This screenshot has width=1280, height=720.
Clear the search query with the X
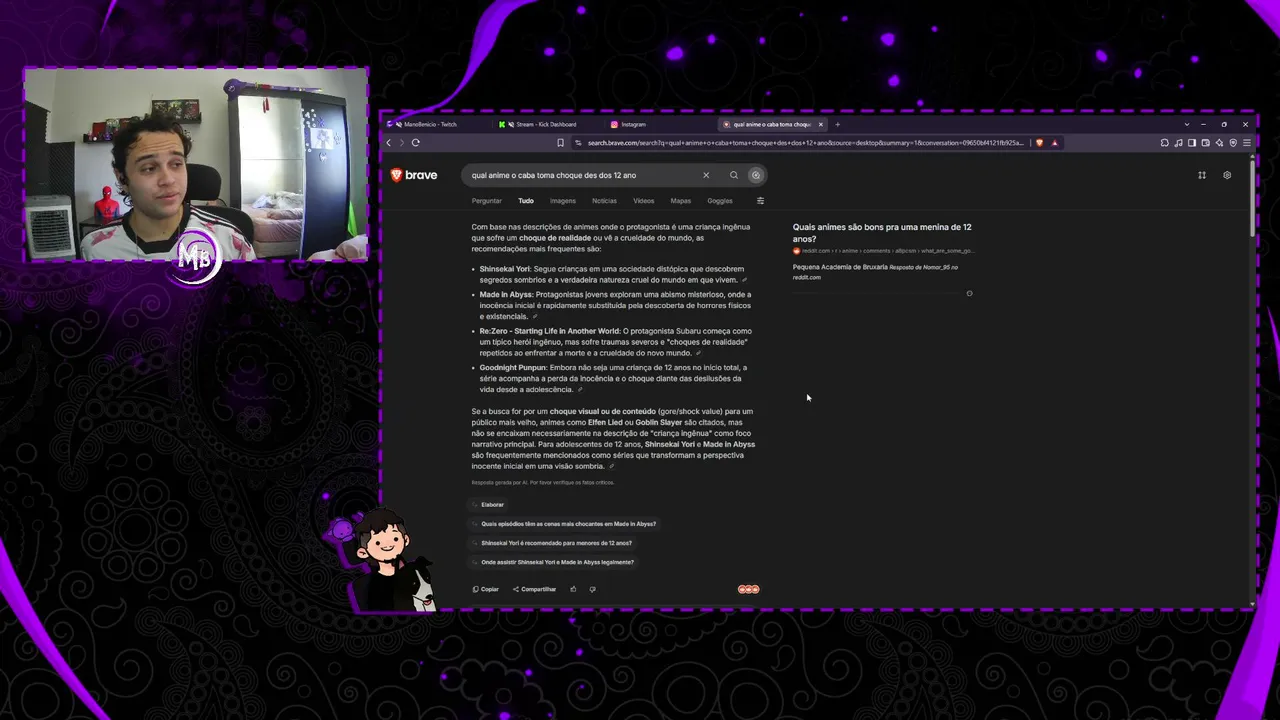[x=706, y=175]
